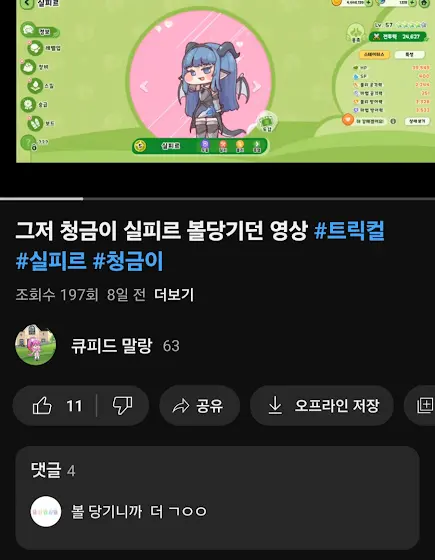Tap the save to playlist icon

click(424, 406)
